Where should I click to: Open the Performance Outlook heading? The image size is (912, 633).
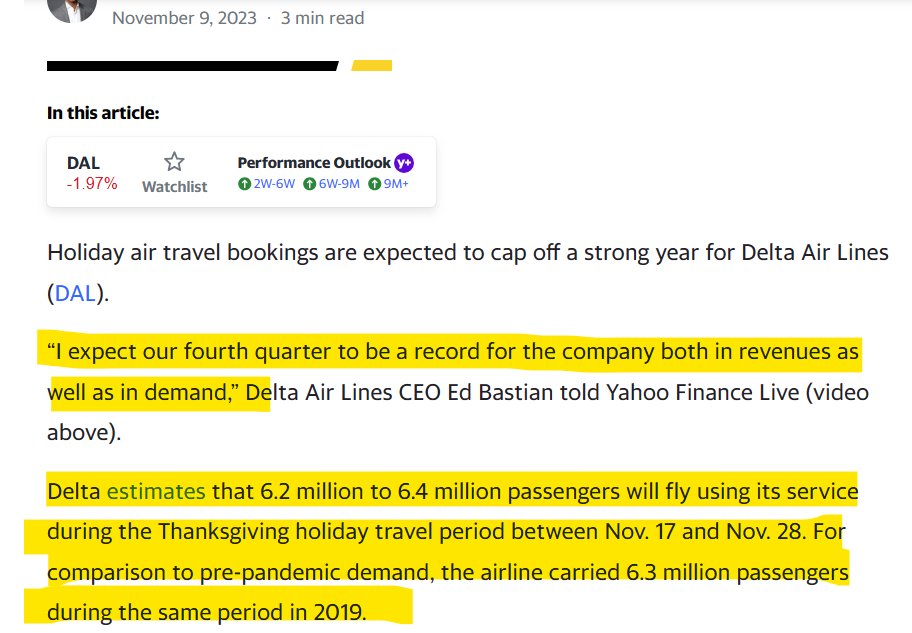(x=314, y=163)
